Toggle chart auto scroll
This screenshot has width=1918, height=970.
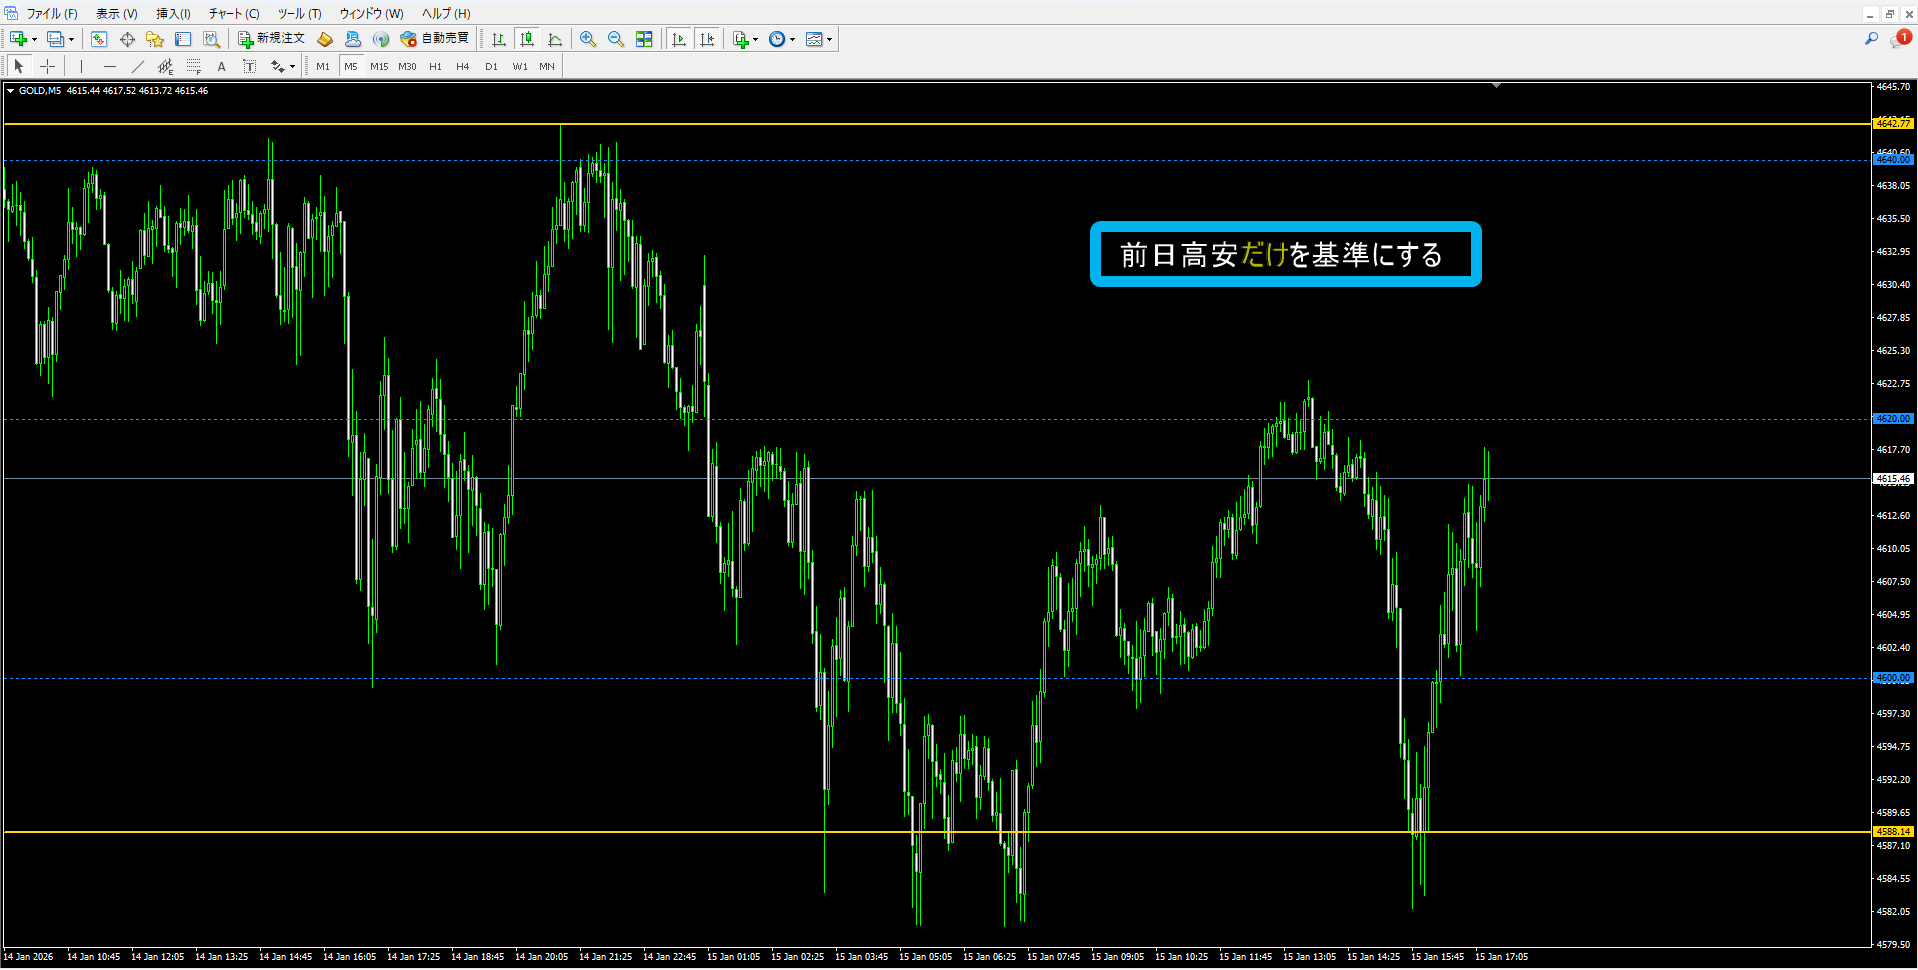(680, 39)
